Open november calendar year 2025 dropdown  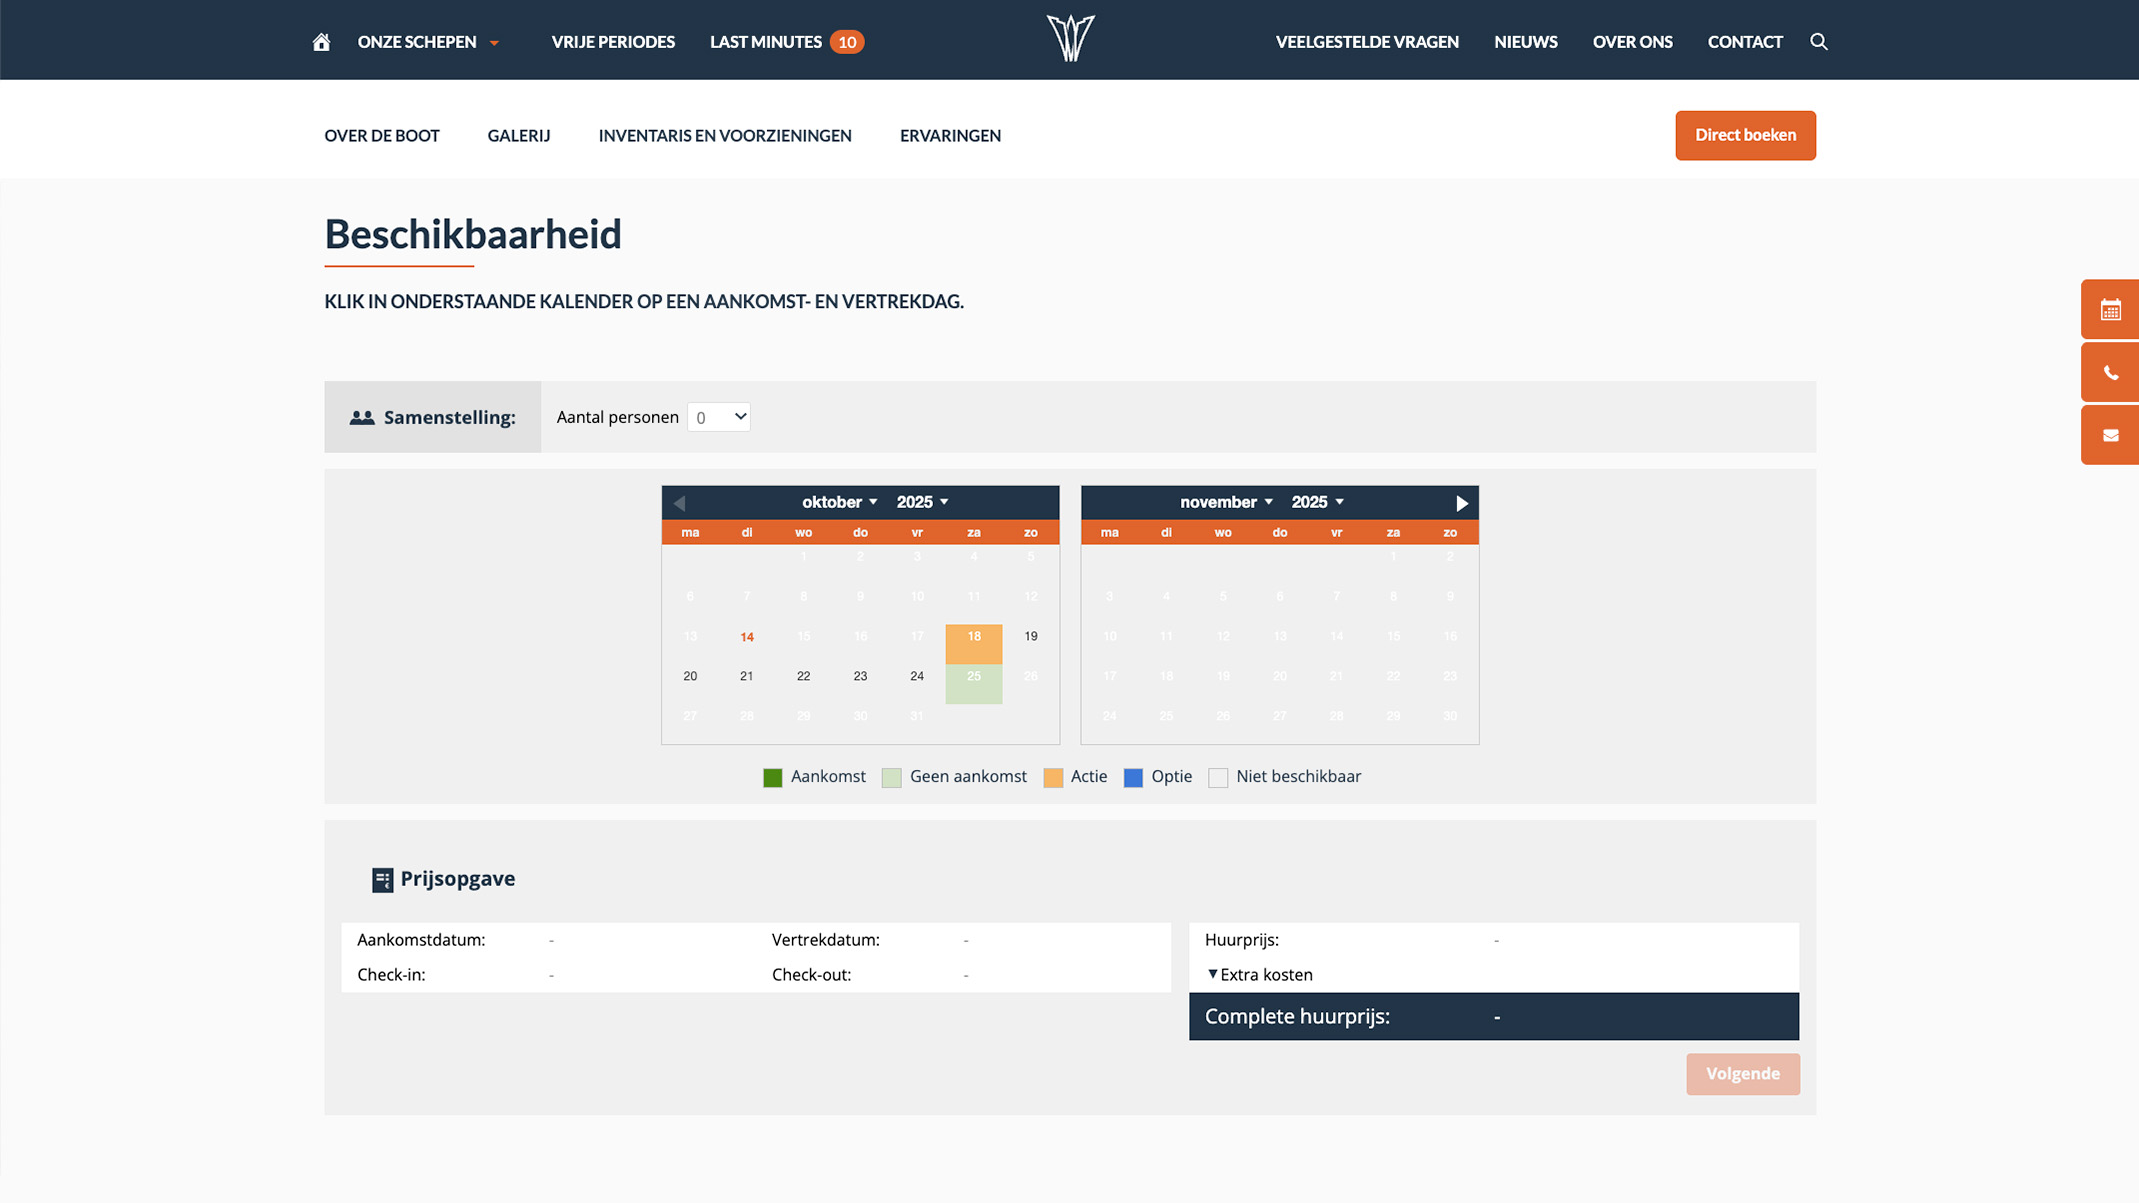click(1317, 502)
